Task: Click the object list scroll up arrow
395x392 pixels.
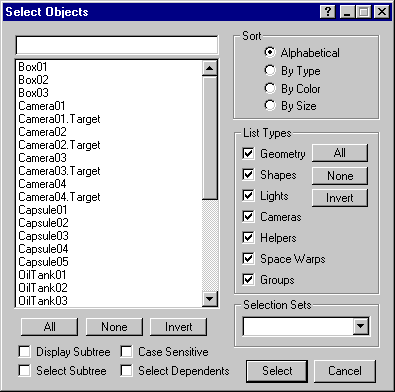Action: (x=210, y=68)
